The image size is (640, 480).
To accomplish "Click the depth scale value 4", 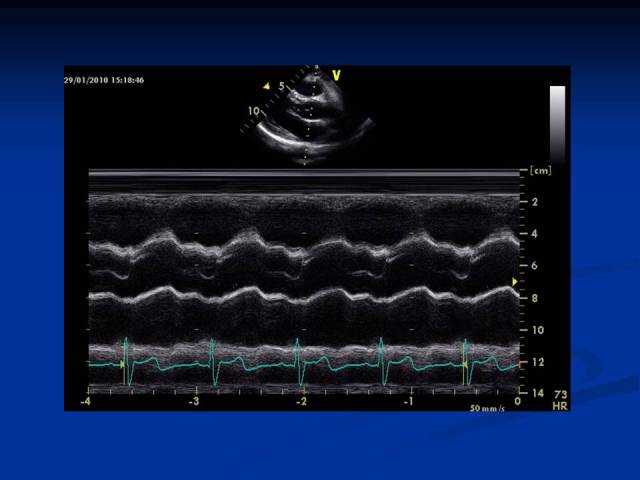I will click(x=535, y=234).
